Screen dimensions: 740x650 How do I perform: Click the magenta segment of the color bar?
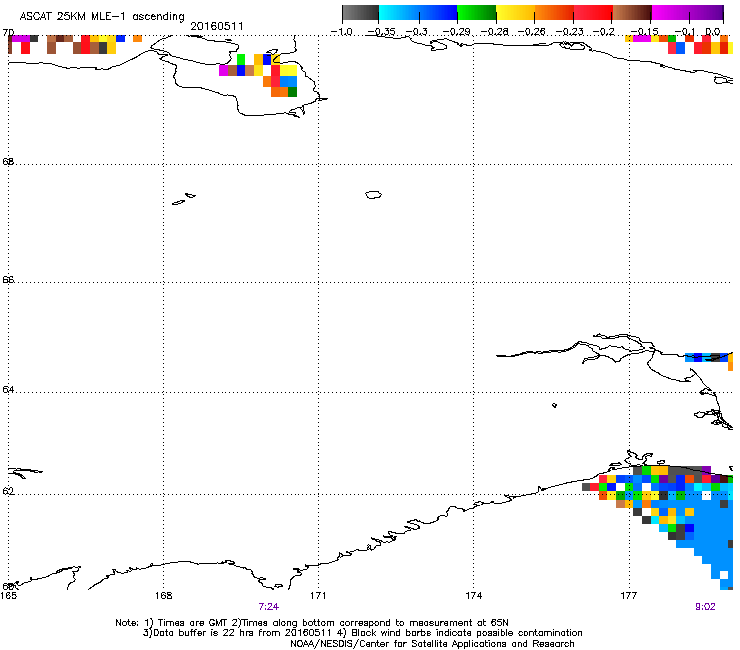(x=671, y=13)
